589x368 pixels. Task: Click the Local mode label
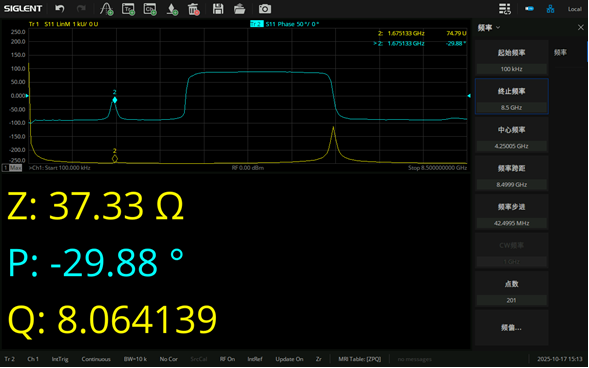pos(574,9)
